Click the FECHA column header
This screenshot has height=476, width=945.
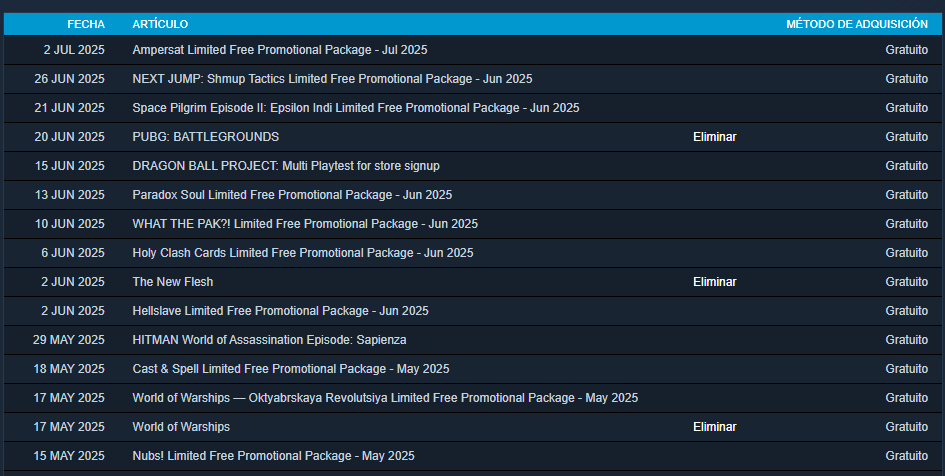pos(86,24)
